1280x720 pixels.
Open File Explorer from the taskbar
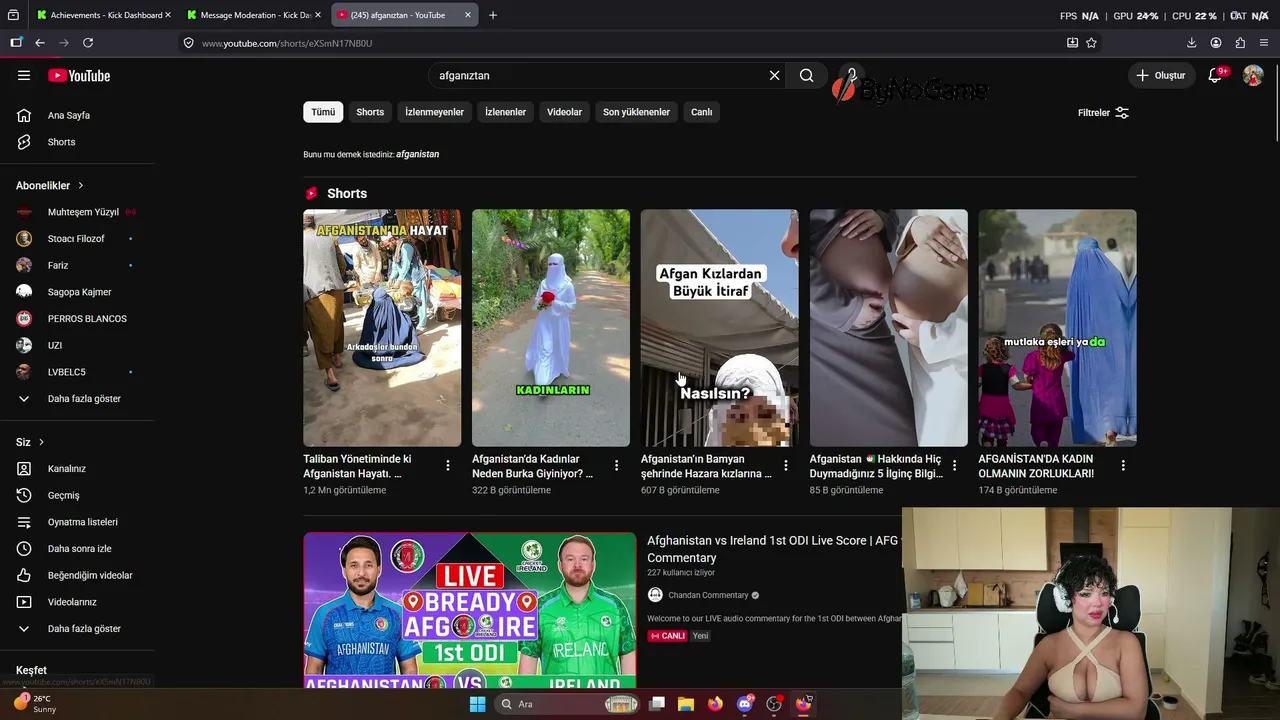686,704
